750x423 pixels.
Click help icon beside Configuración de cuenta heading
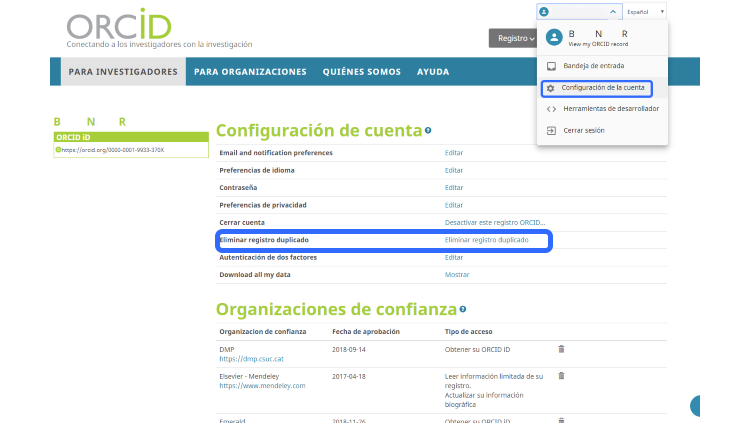coord(428,130)
